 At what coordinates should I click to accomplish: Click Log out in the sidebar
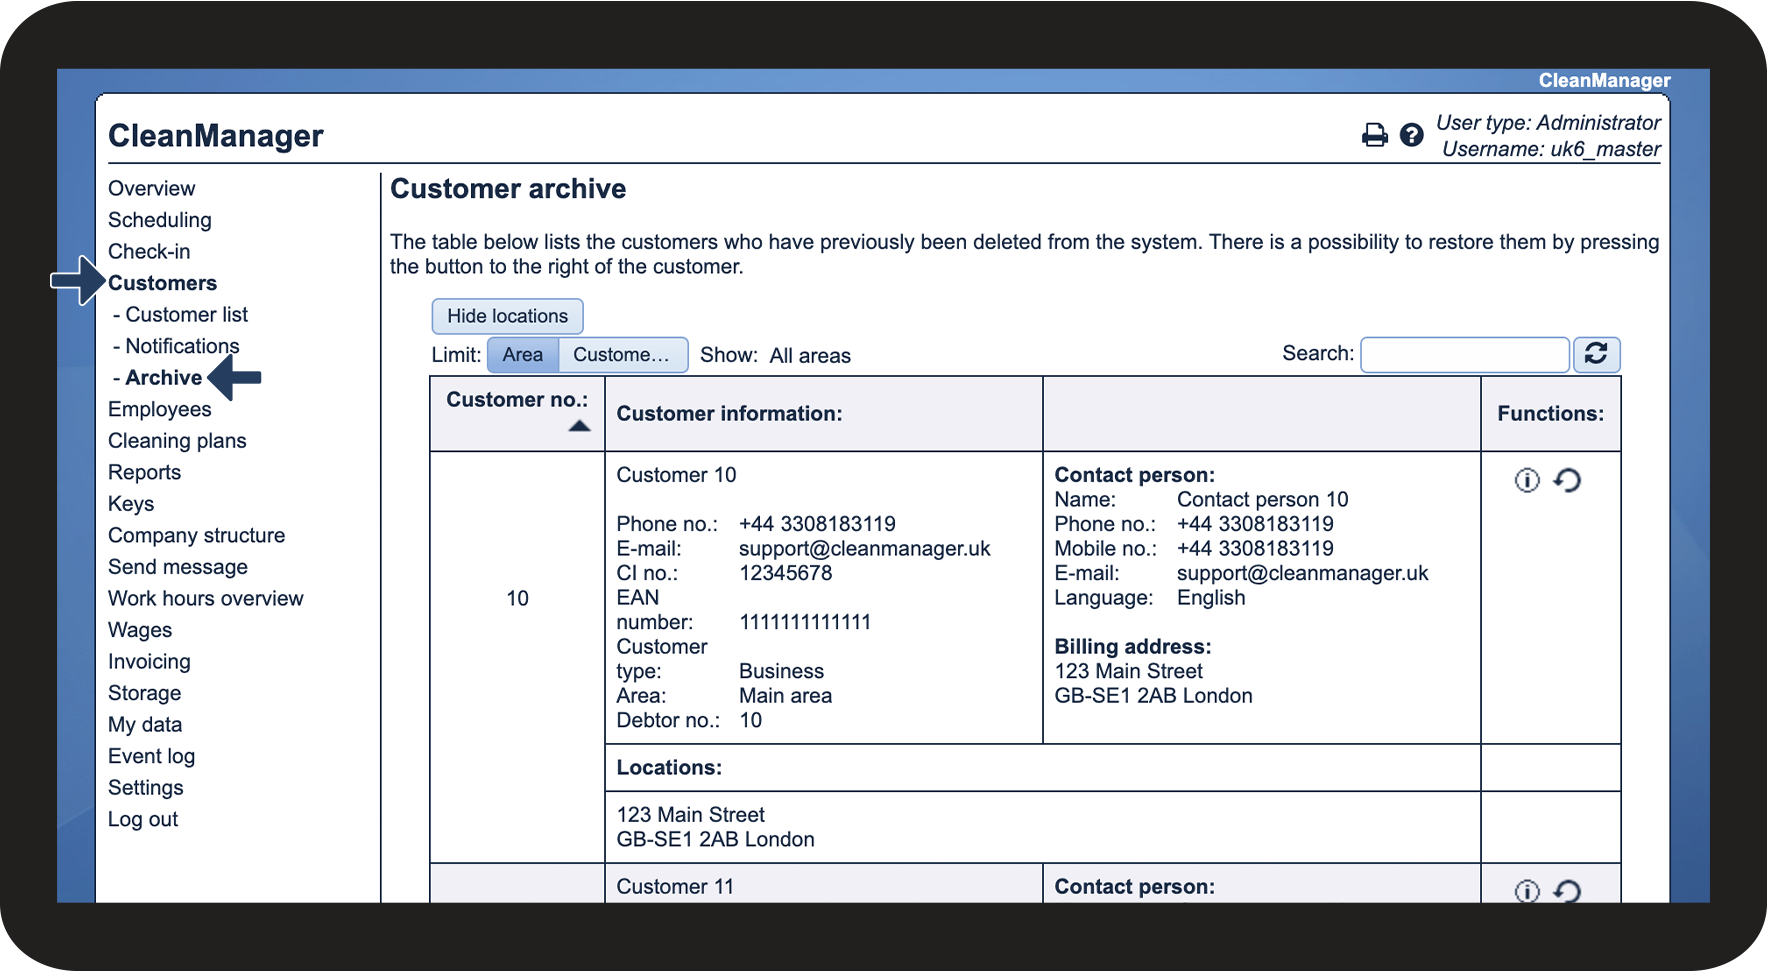[143, 820]
